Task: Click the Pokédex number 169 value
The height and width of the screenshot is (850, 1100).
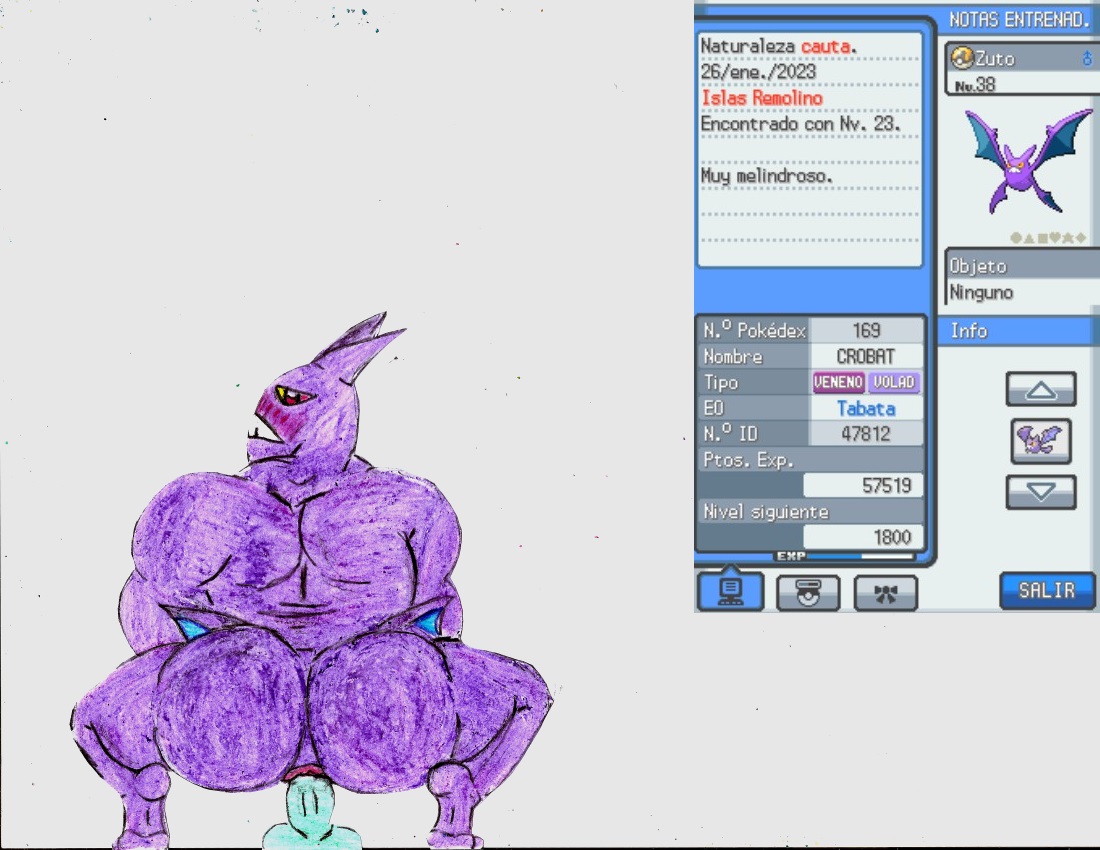Action: point(866,330)
